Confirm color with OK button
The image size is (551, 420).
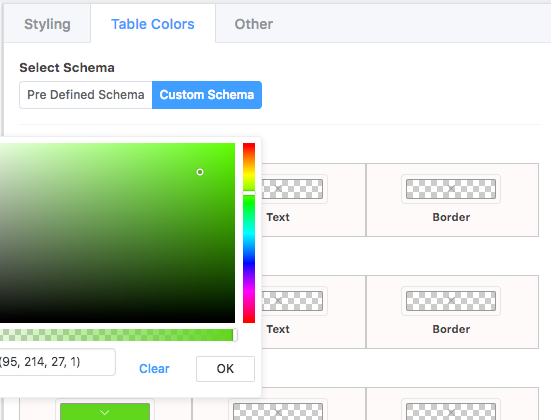[x=225, y=369]
